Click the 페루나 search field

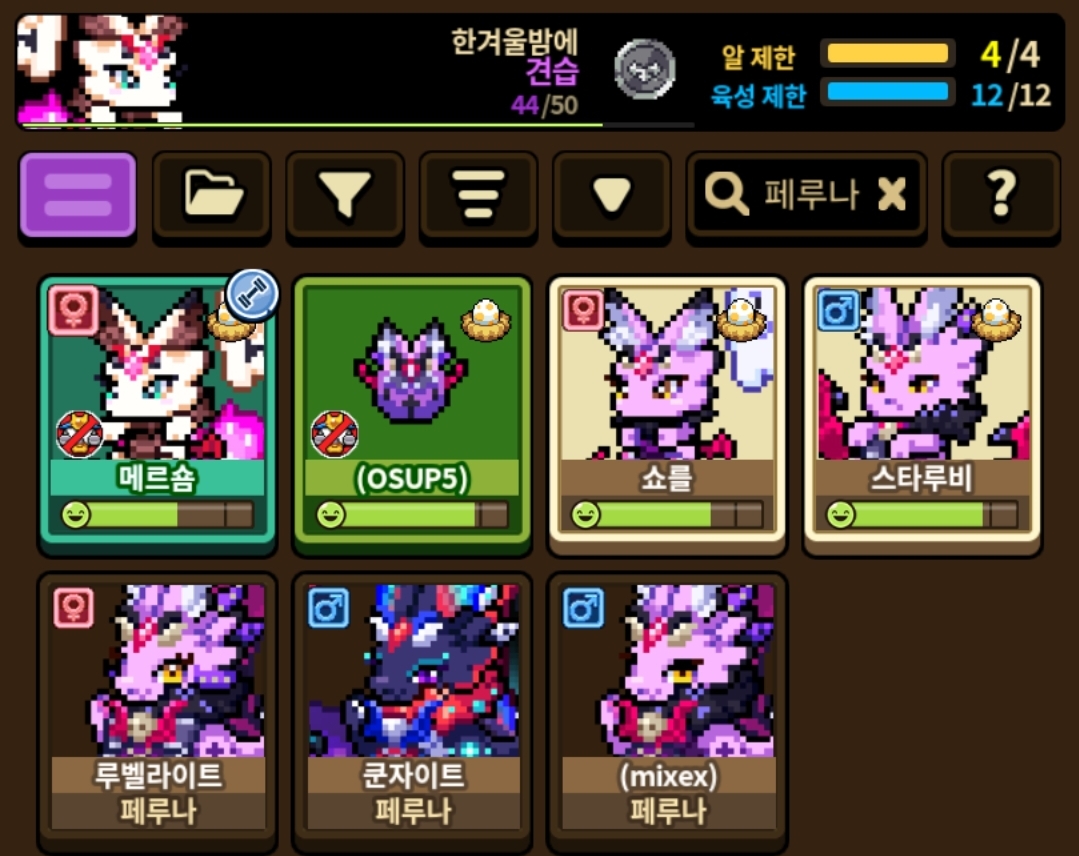(806, 196)
